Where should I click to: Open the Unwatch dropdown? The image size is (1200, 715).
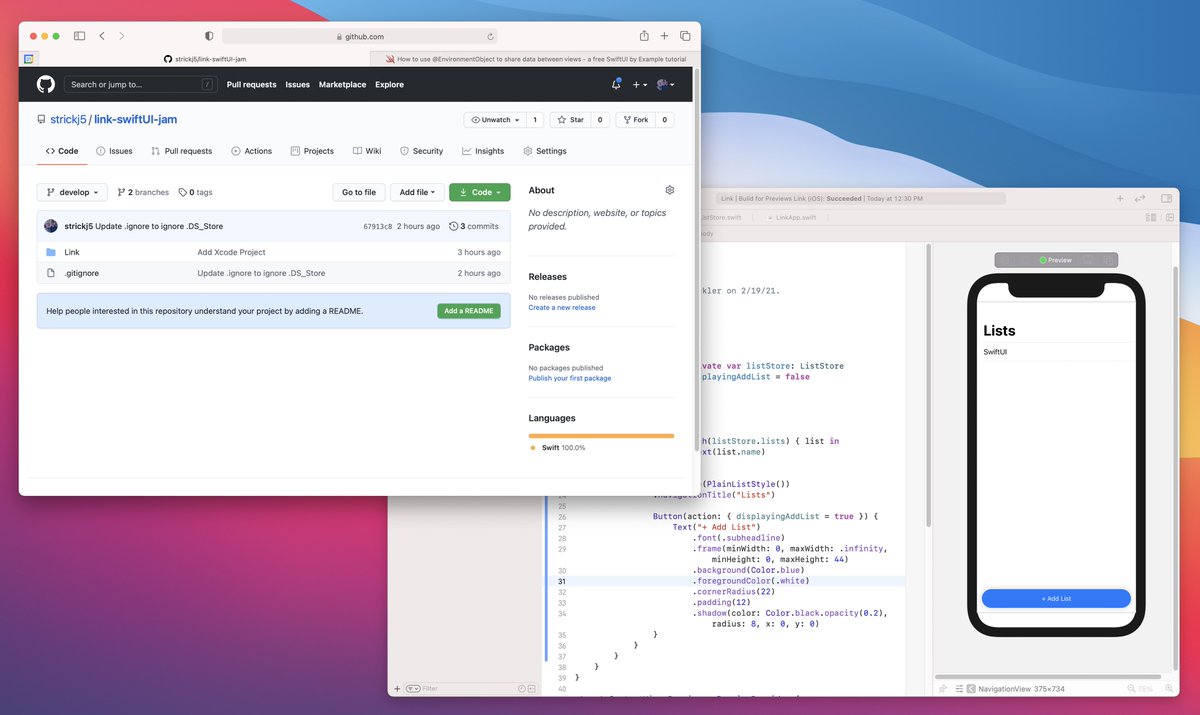click(x=494, y=120)
